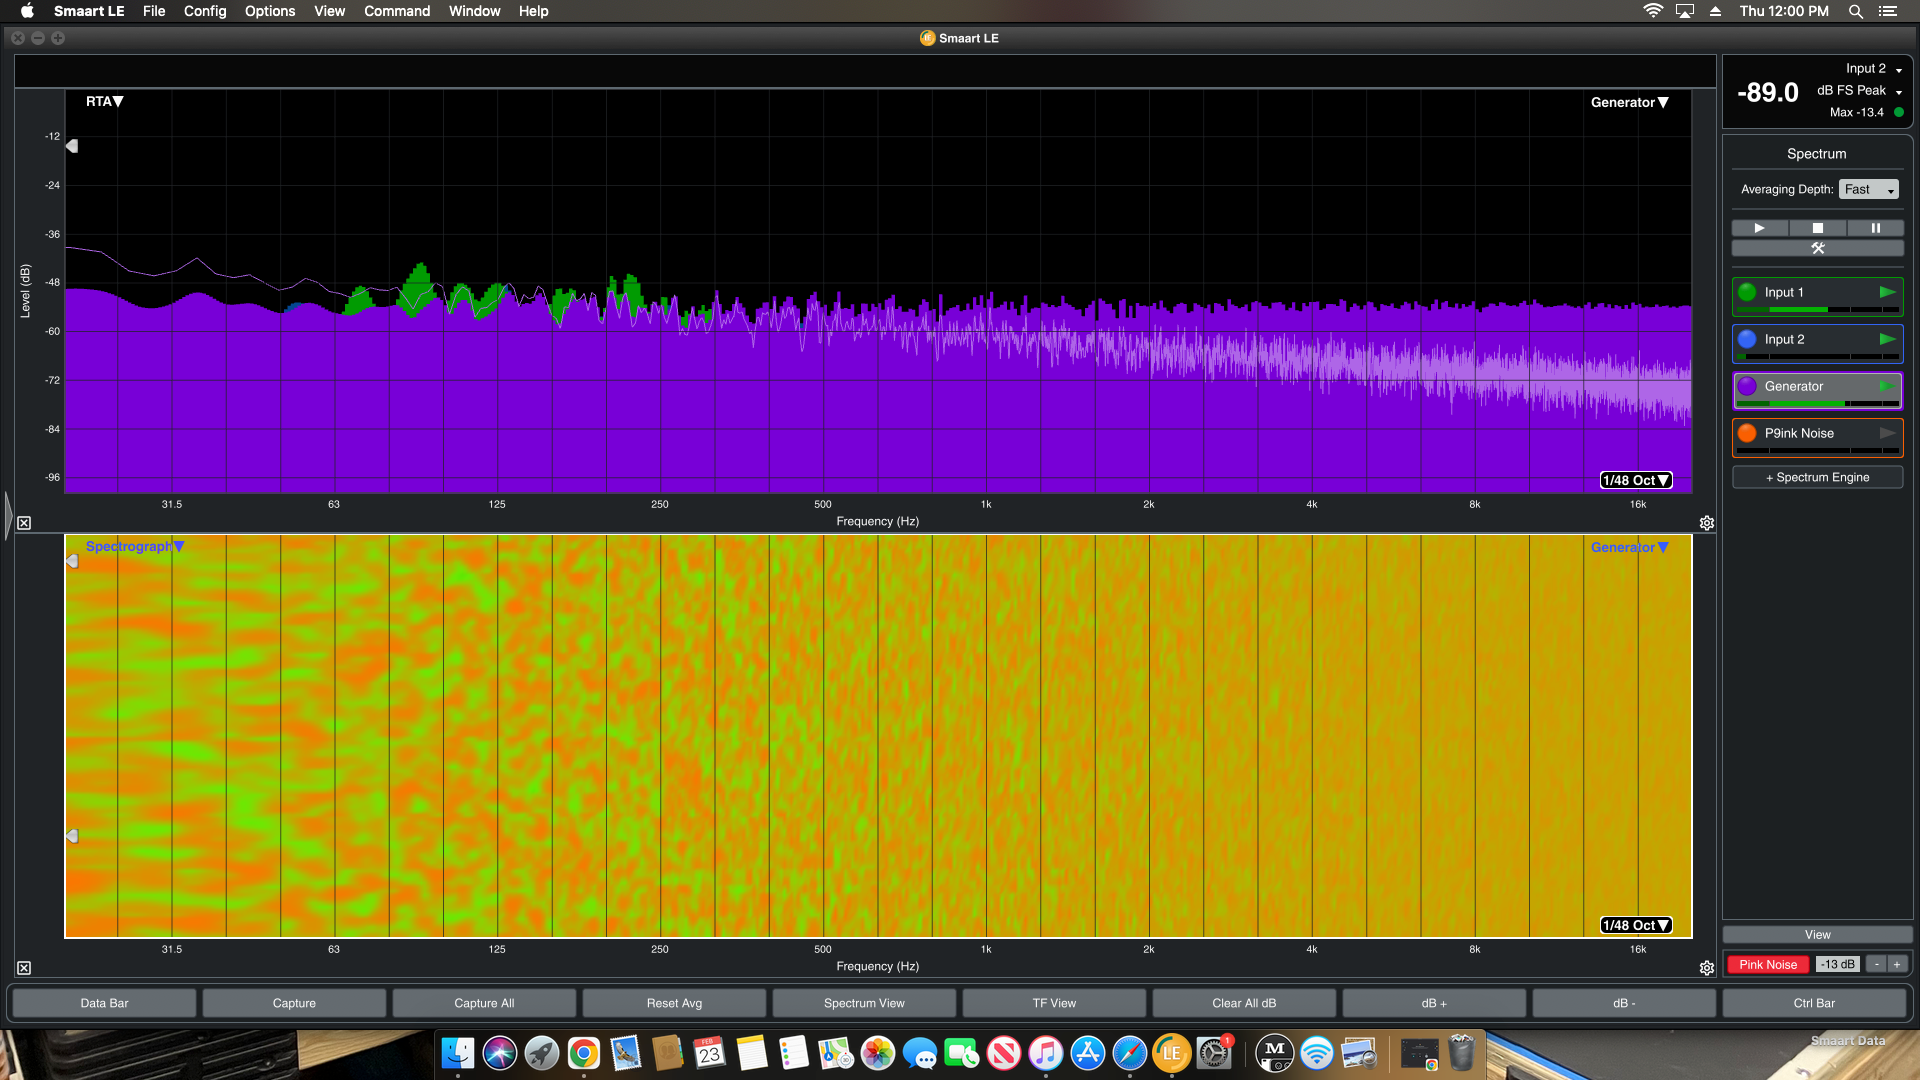This screenshot has height=1080, width=1920.
Task: Click the Wi-Fi status menu bar icon
Action: click(x=1653, y=11)
